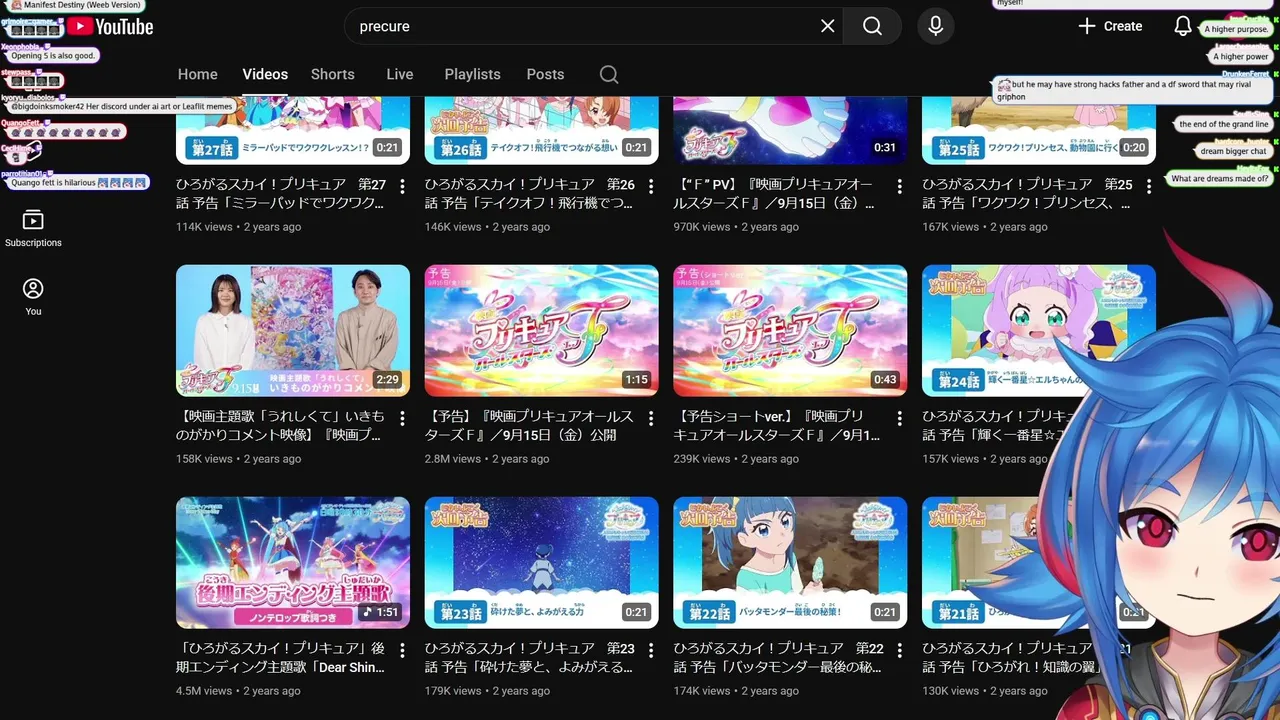Click the 【予告ショートver.】 video title
Viewport: 1280px width, 720px height.
pyautogui.click(x=777, y=426)
